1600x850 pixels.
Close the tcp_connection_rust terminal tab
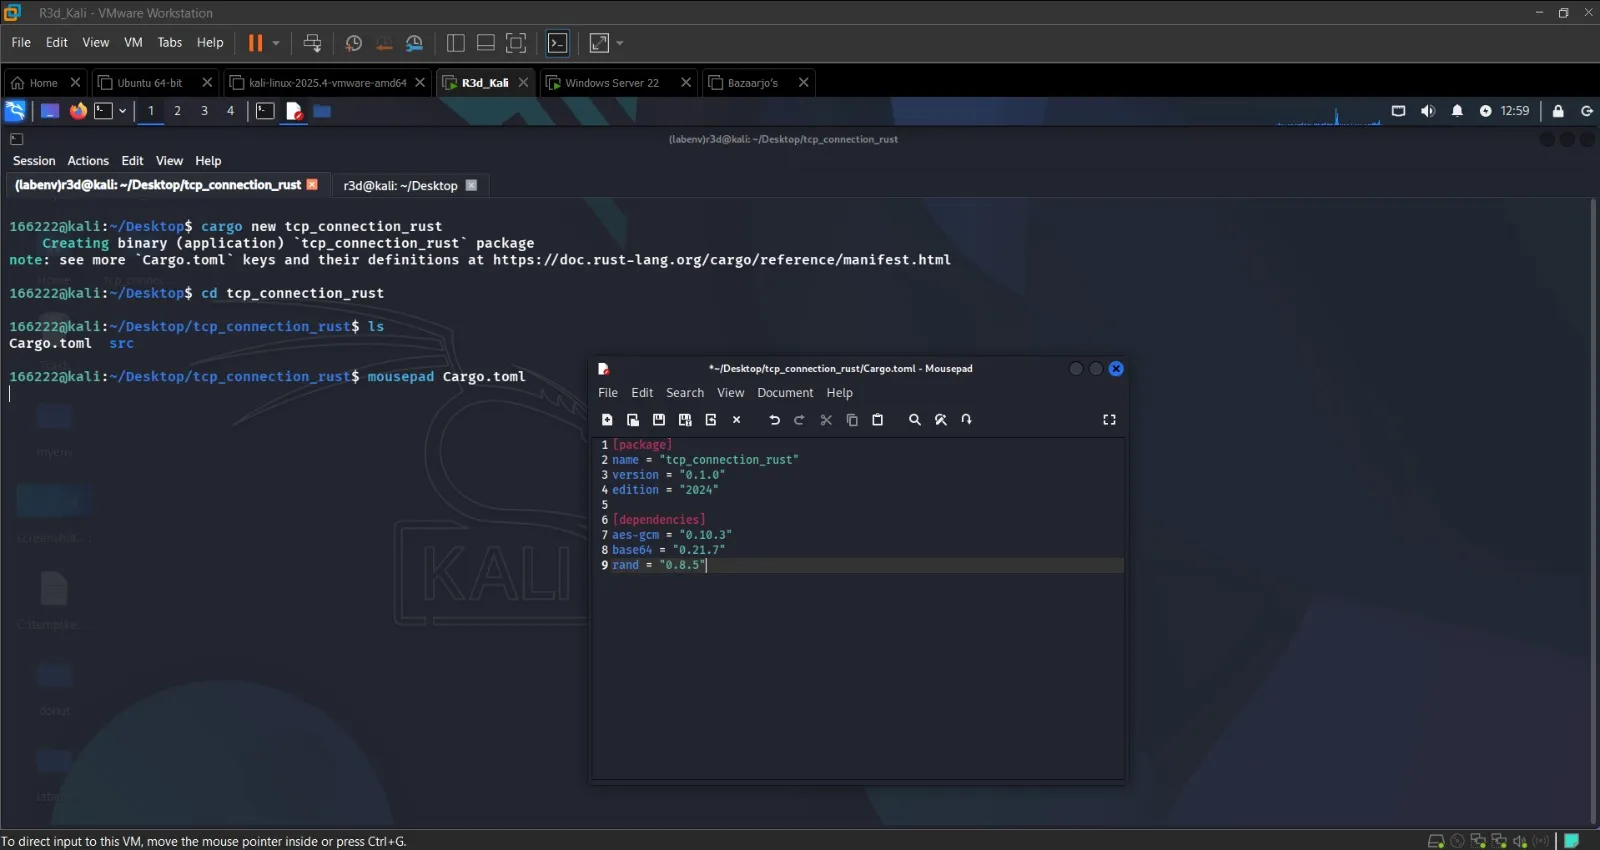[312, 185]
